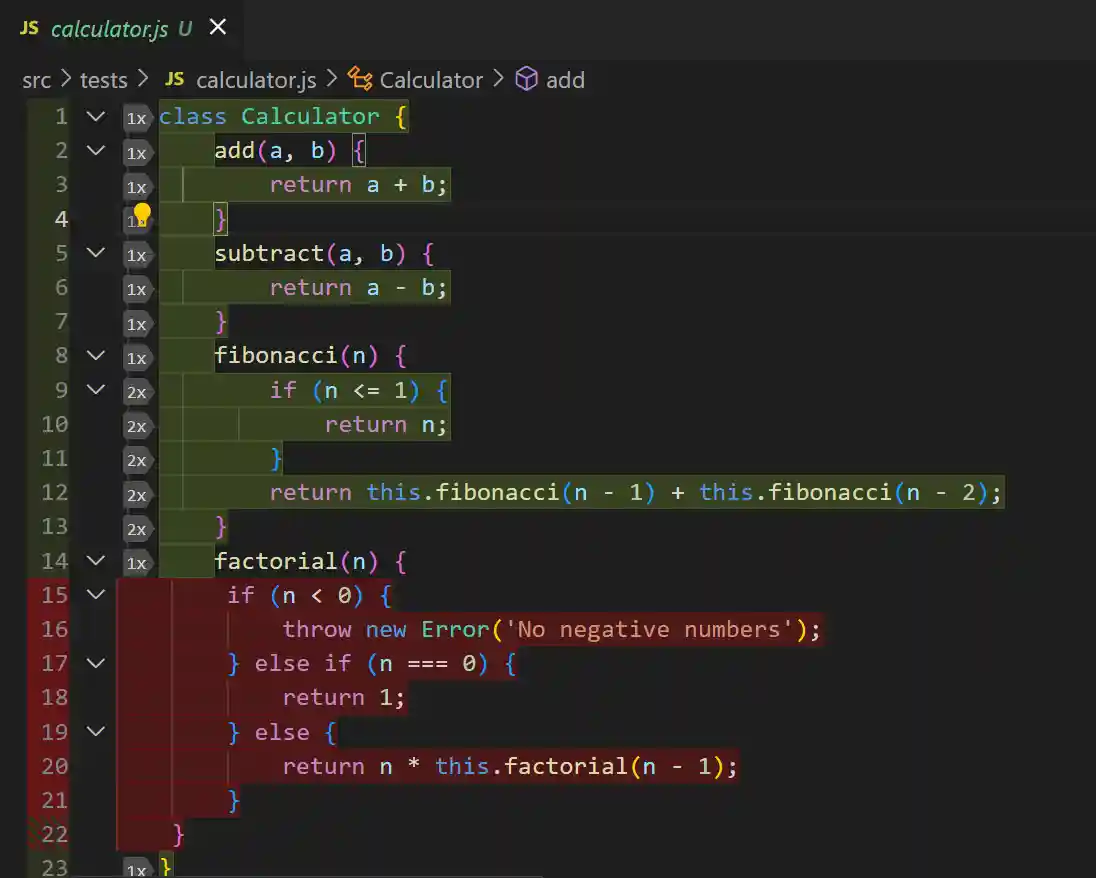This screenshot has height=878, width=1096.
Task: Collapse the class Calculator fold chevron
Action: (x=95, y=116)
